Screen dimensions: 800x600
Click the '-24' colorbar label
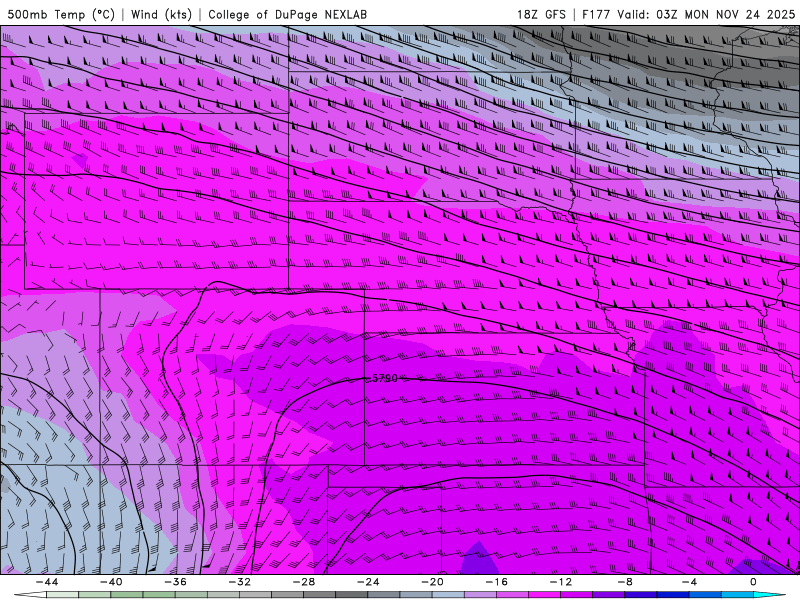[368, 582]
